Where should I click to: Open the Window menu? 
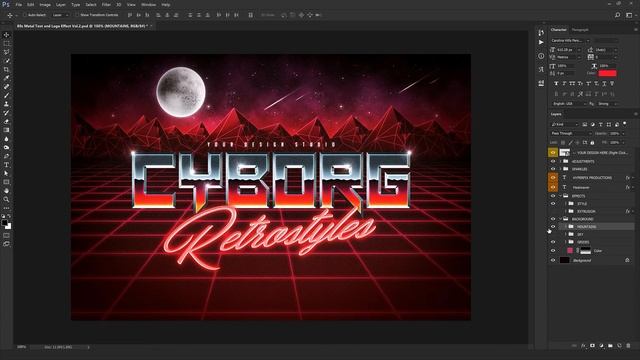149,4
